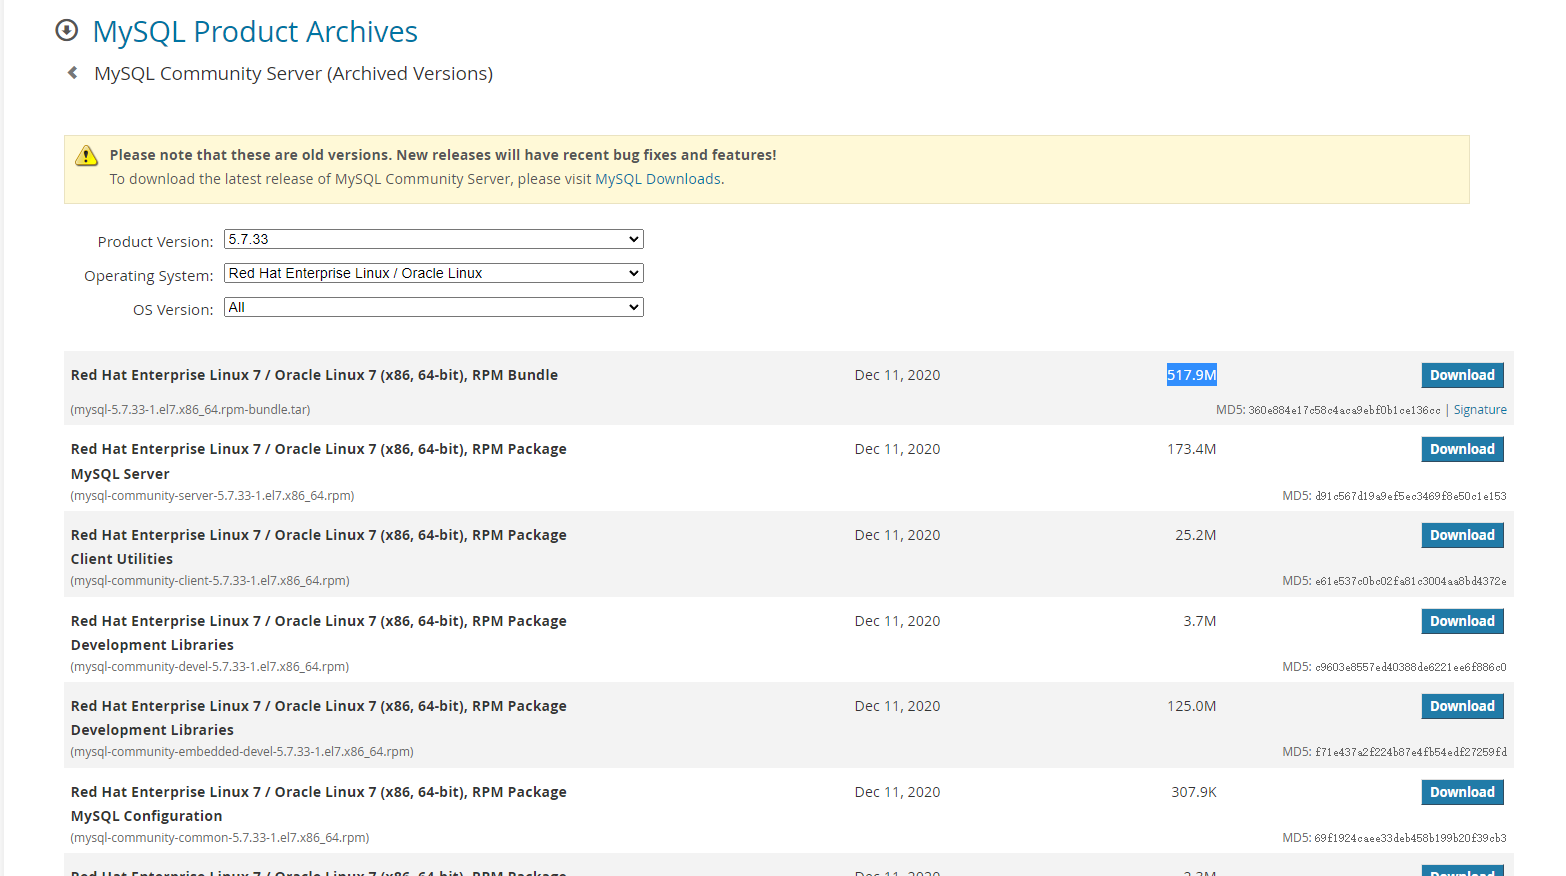Open the Signature link for the RPM bundle
Viewport: 1566px width, 876px height.
[x=1480, y=410]
